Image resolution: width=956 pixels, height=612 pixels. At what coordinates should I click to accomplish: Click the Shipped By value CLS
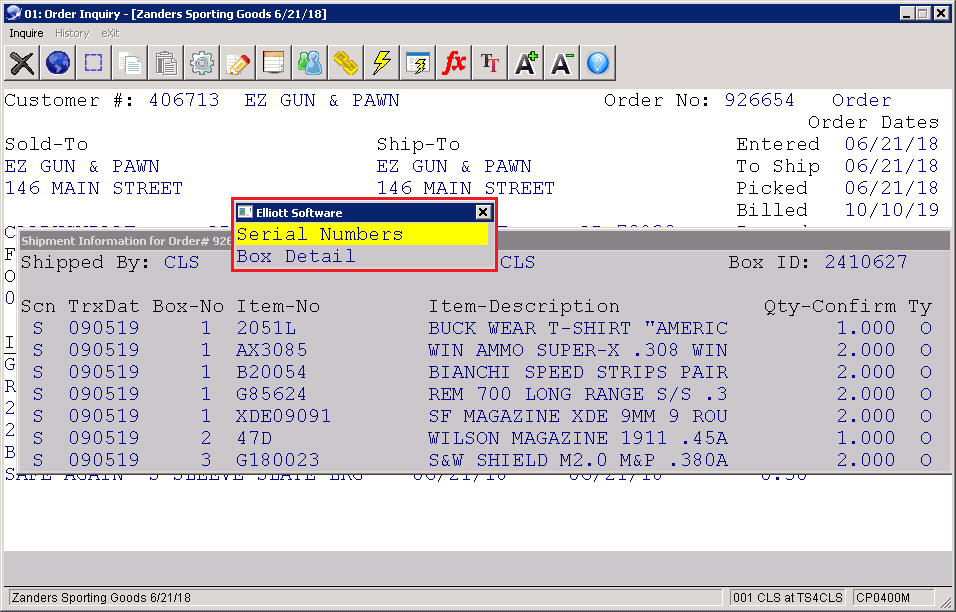(x=182, y=262)
